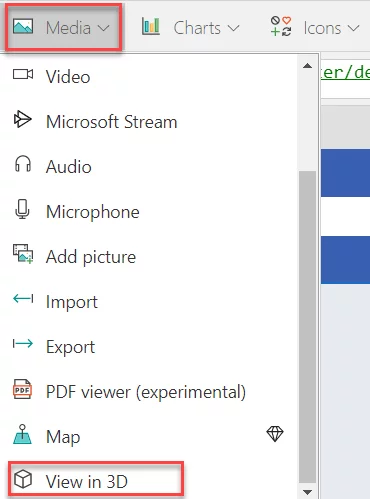Click the PDF viewer icon
The height and width of the screenshot is (499, 370).
pos(22,389)
